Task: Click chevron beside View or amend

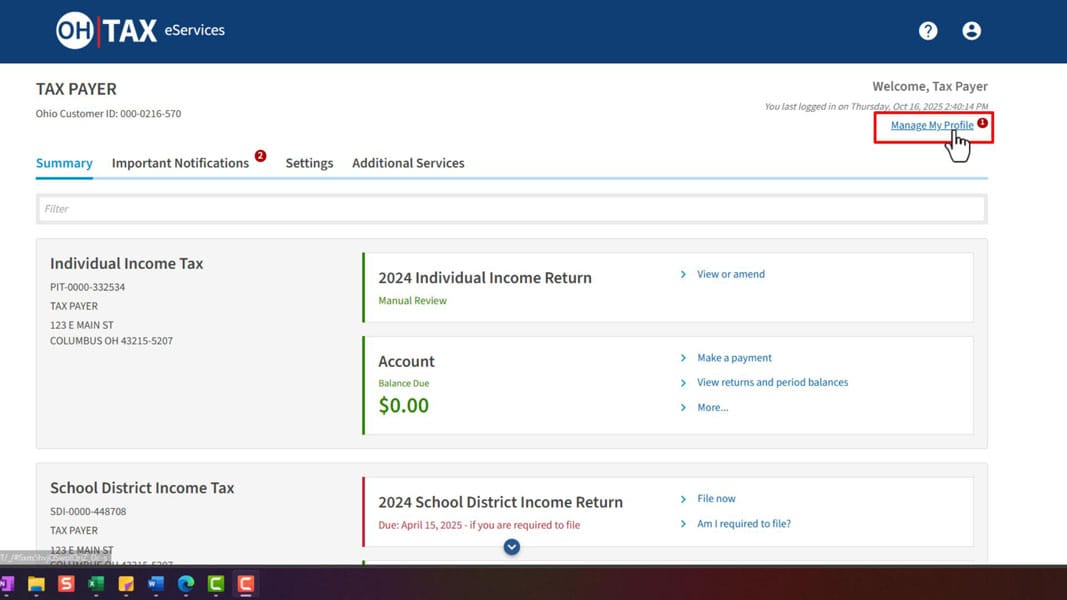Action: [683, 274]
